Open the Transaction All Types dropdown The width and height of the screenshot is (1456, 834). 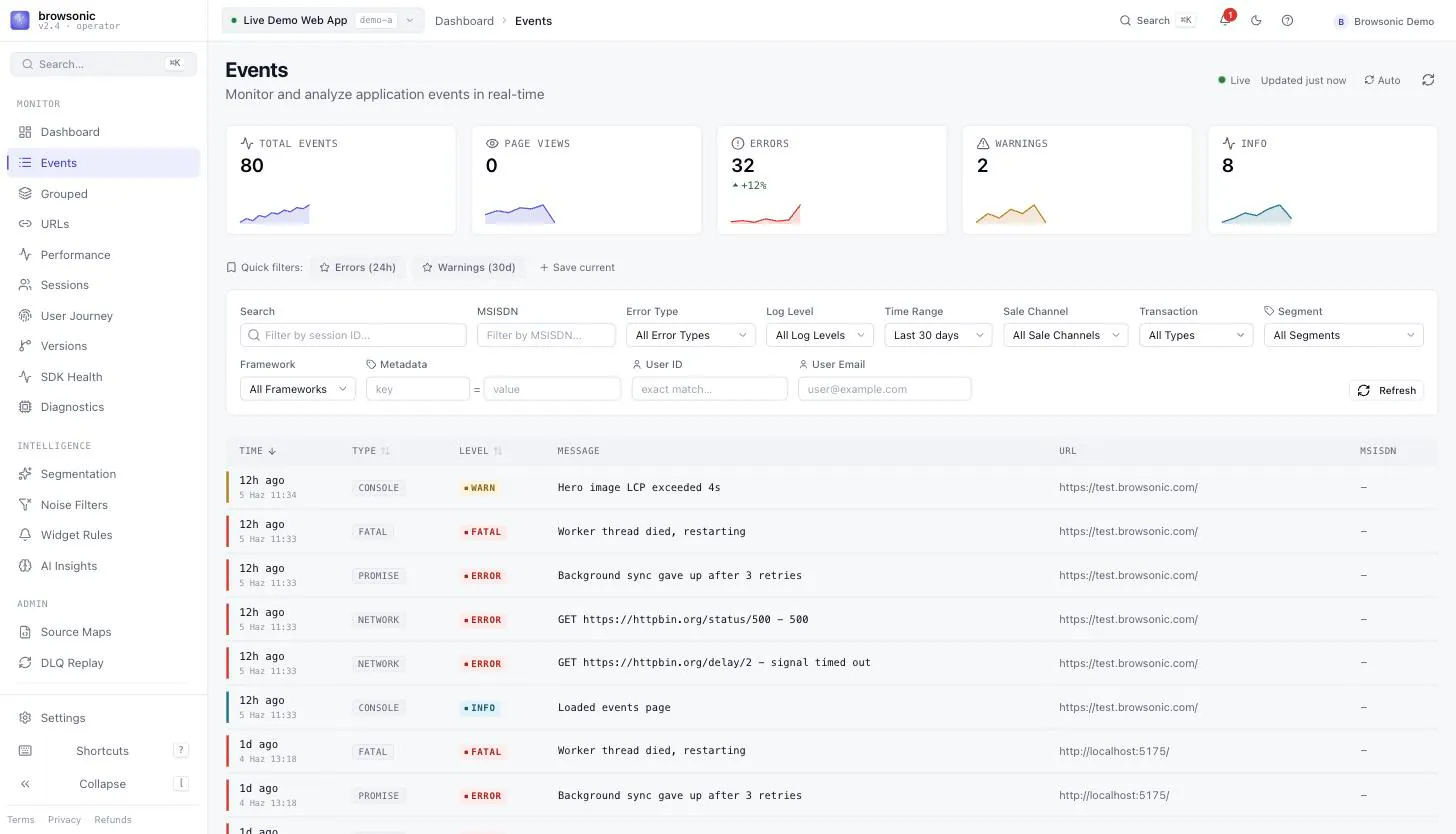point(1196,335)
